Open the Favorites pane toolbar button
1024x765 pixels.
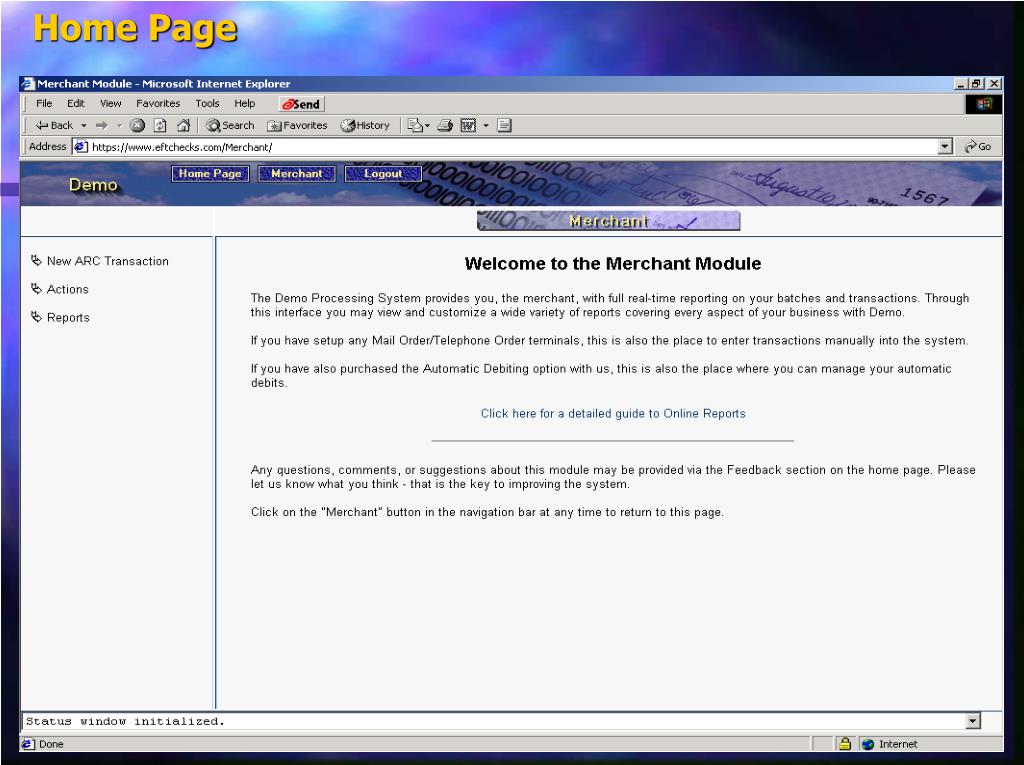tap(297, 125)
